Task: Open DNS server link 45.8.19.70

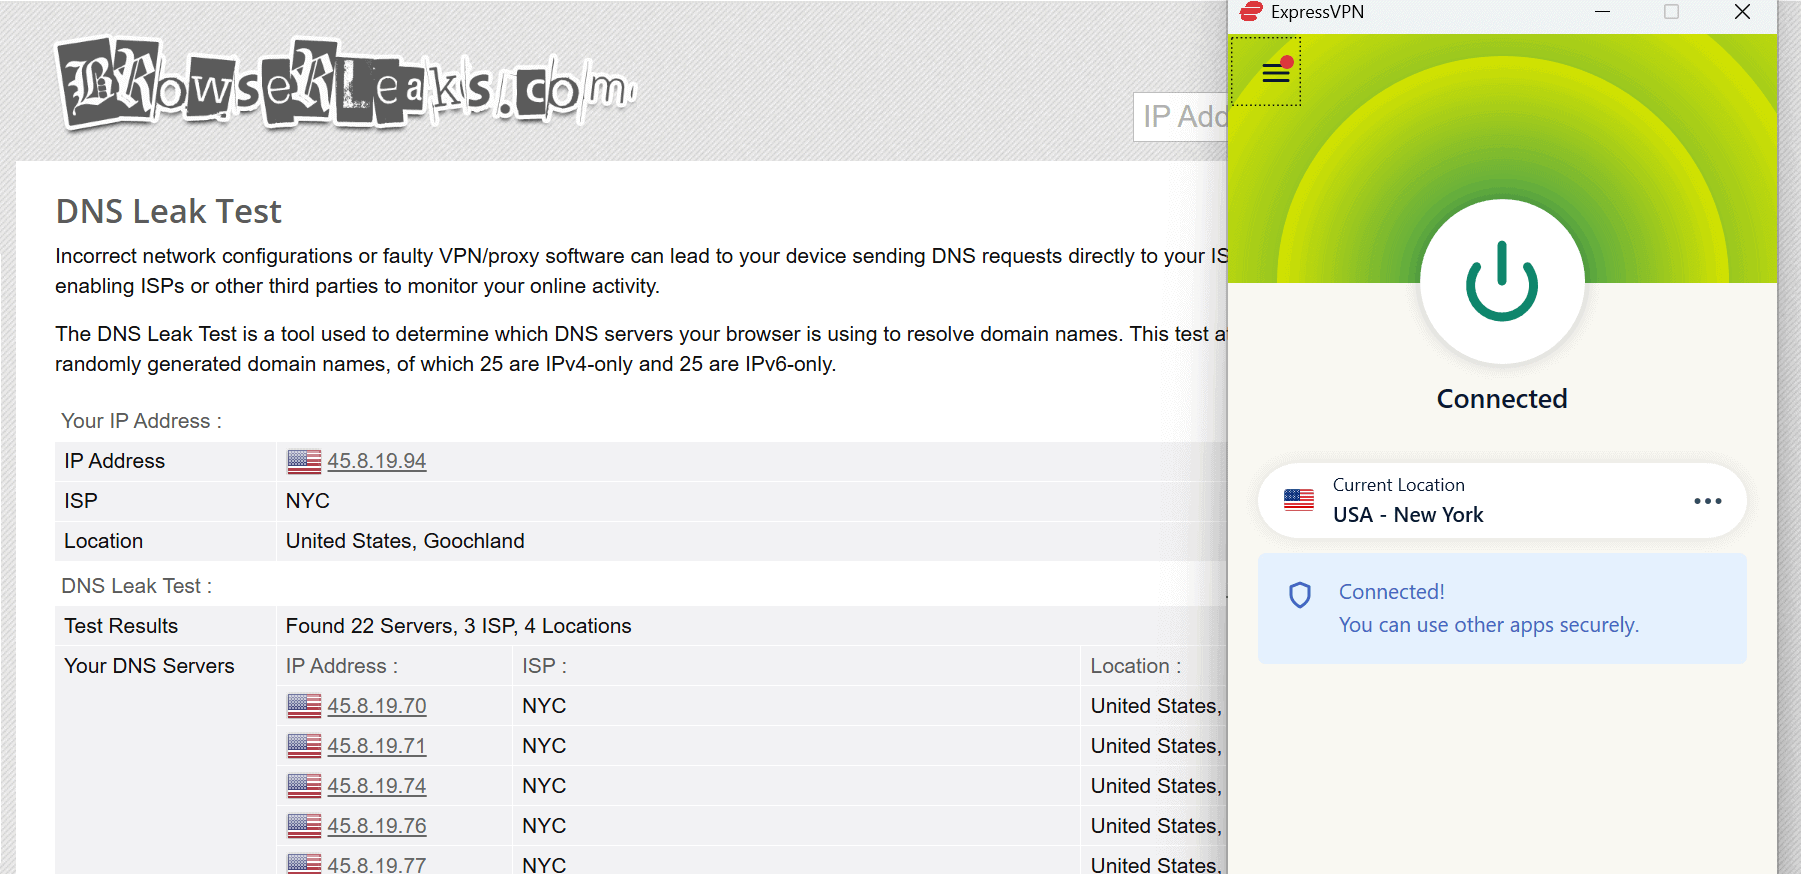Action: (376, 706)
